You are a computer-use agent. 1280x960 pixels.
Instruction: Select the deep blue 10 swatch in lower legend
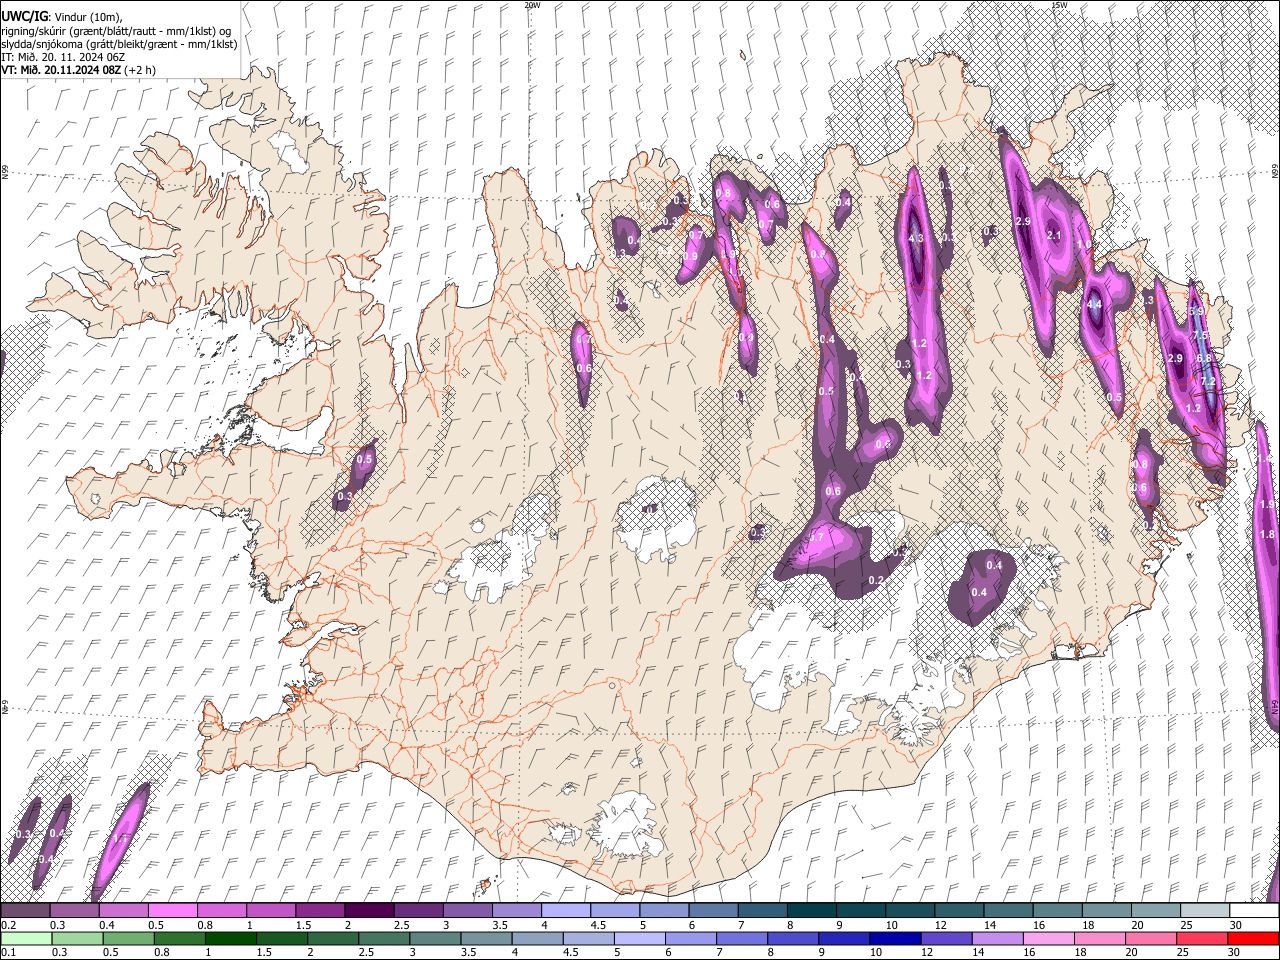[x=894, y=938]
